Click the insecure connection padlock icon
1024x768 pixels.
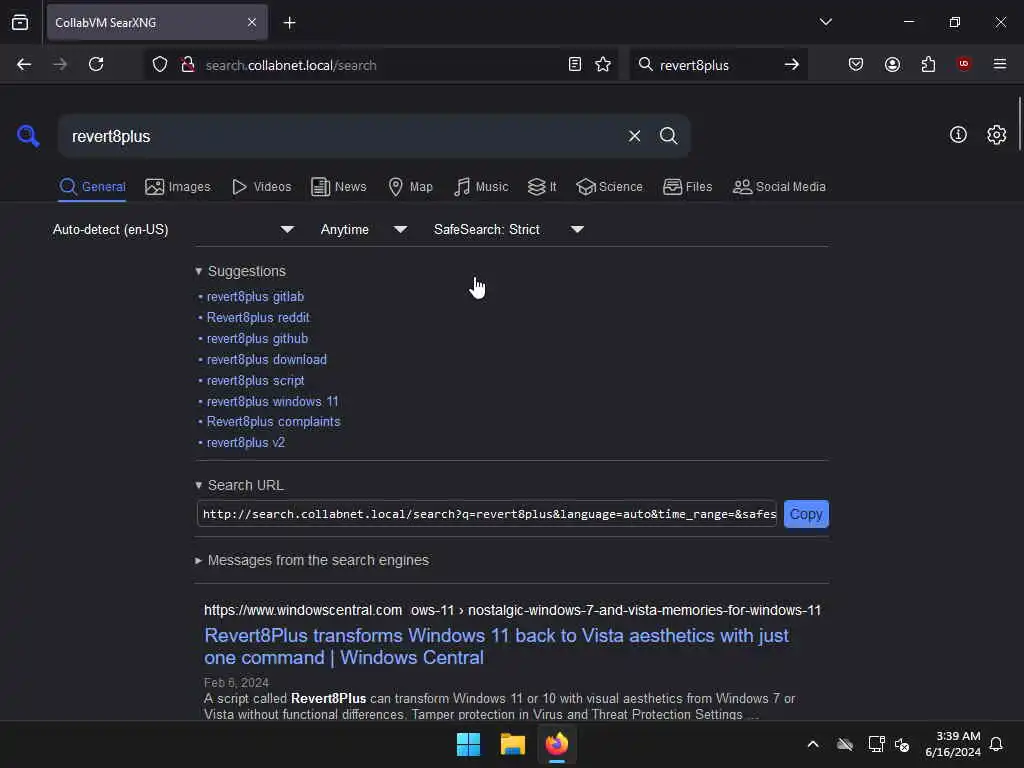[x=187, y=64]
